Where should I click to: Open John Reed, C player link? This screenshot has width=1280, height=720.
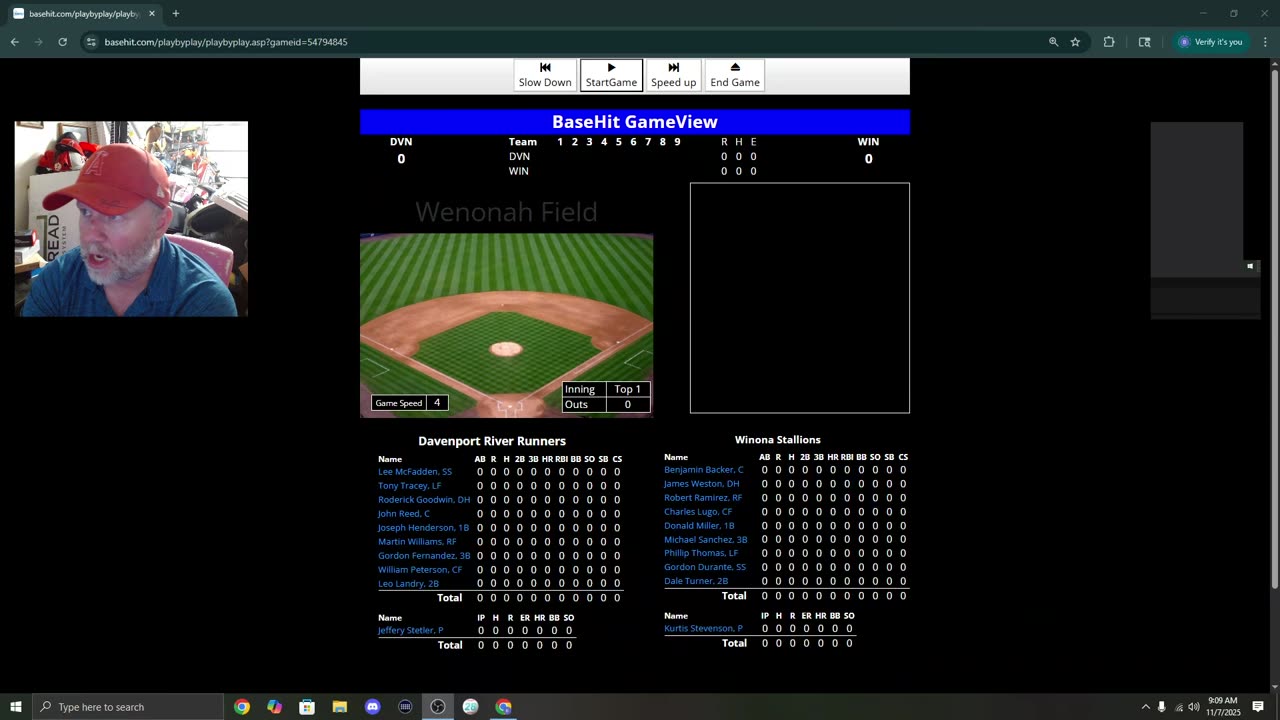(x=404, y=514)
